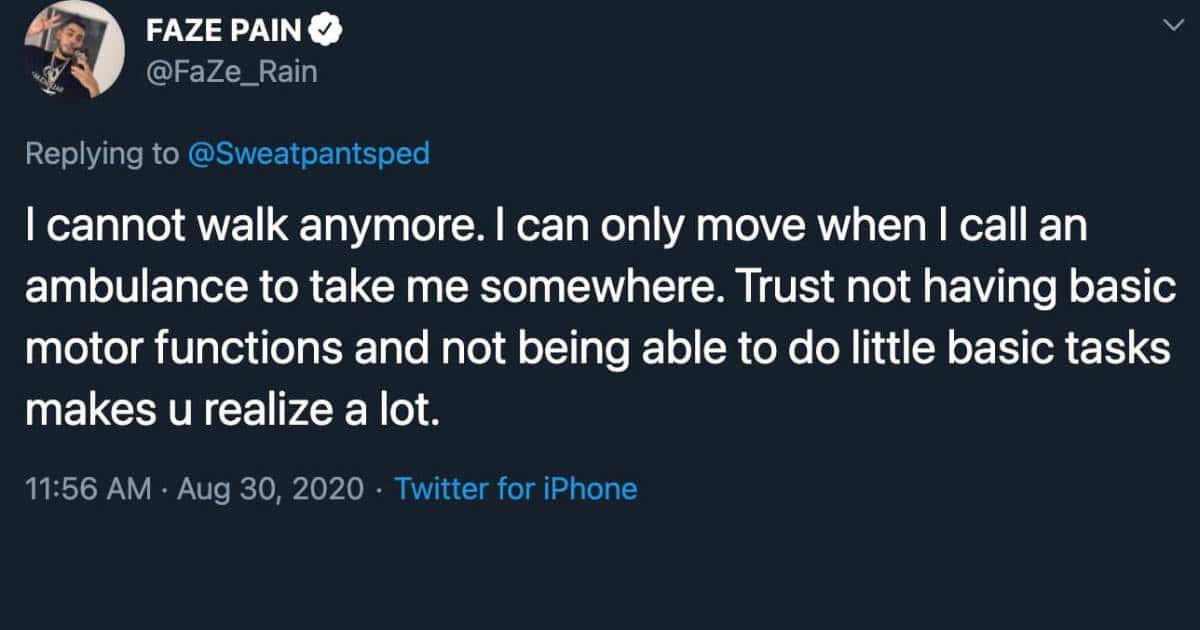Click the Aug 30, 2020 date
The width and height of the screenshot is (1200, 630).
tap(268, 489)
